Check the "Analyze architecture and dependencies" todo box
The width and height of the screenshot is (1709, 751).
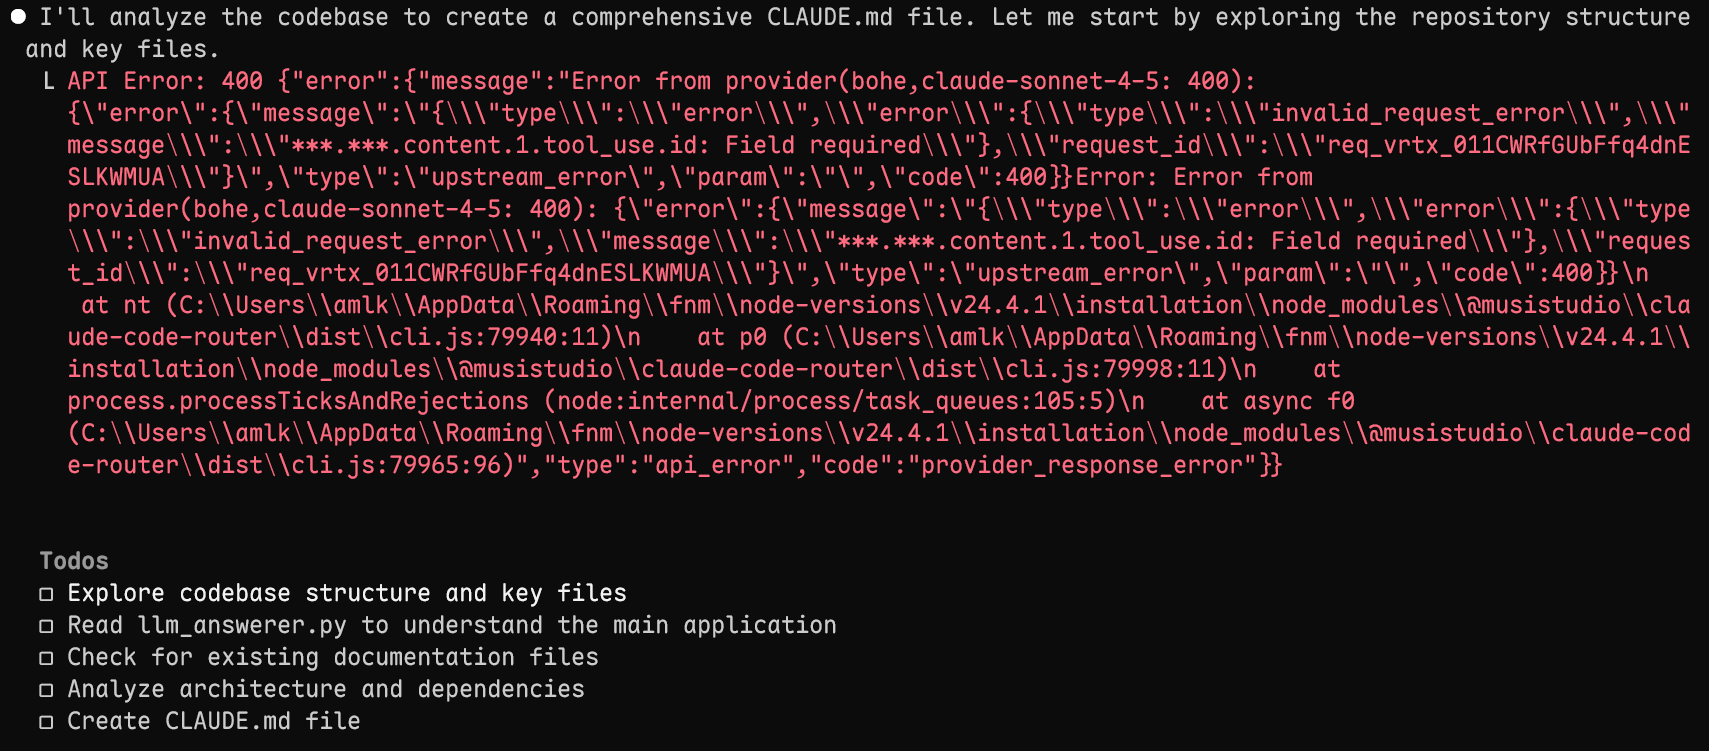click(x=46, y=690)
